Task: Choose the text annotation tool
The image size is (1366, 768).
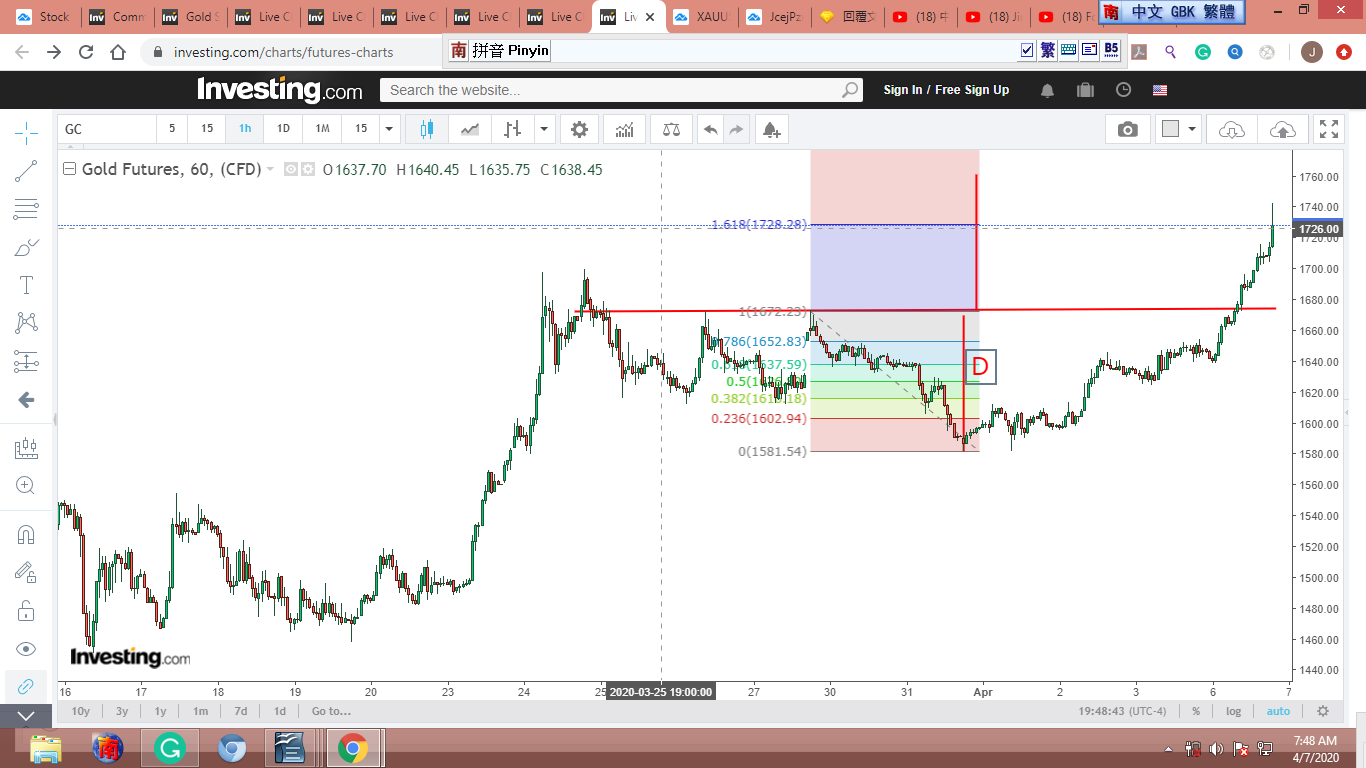Action: click(26, 285)
